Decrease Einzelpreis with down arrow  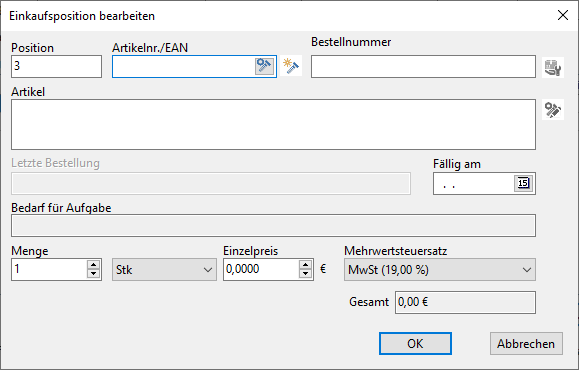(x=305, y=274)
